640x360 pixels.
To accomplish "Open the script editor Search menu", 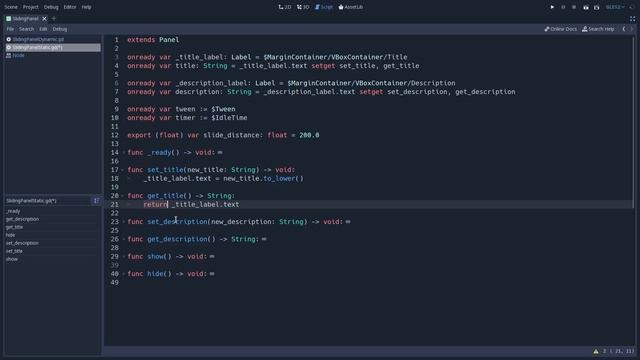I will point(27,29).
